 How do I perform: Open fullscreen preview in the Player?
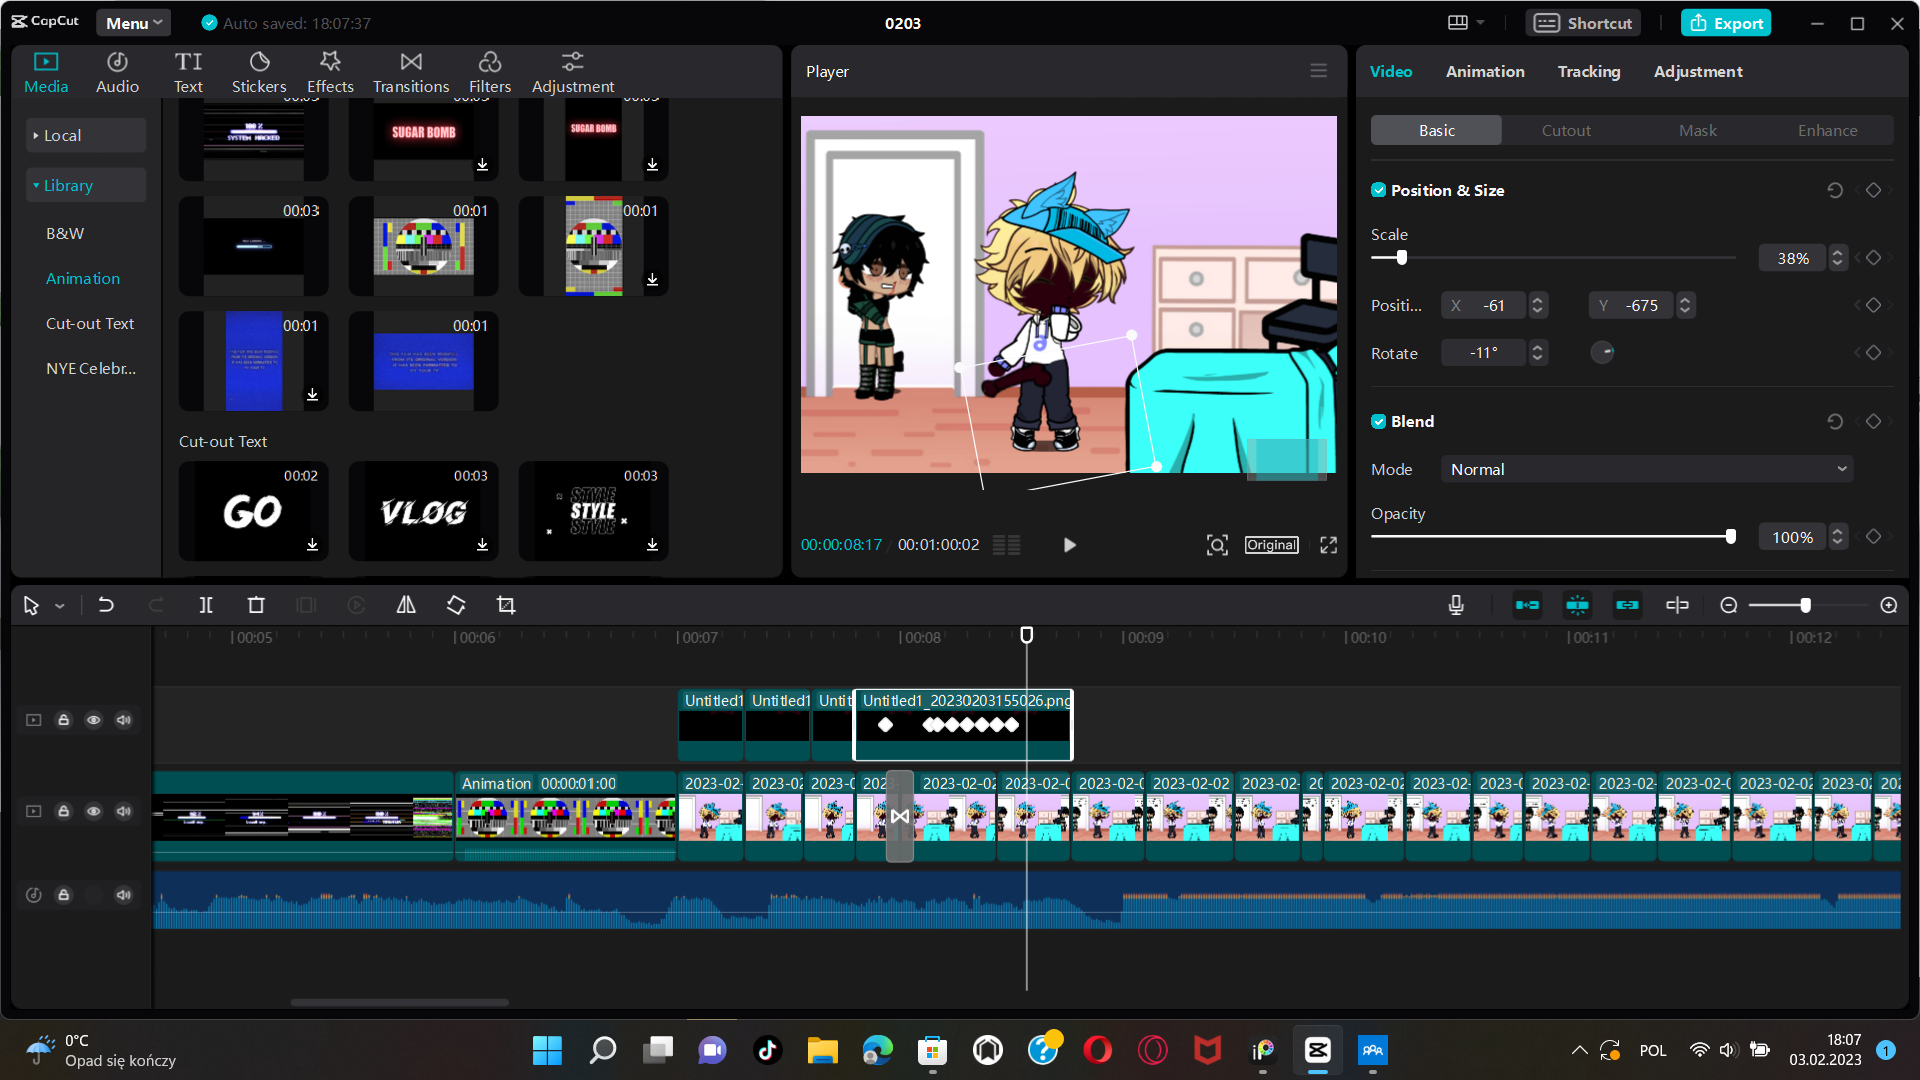tap(1327, 545)
